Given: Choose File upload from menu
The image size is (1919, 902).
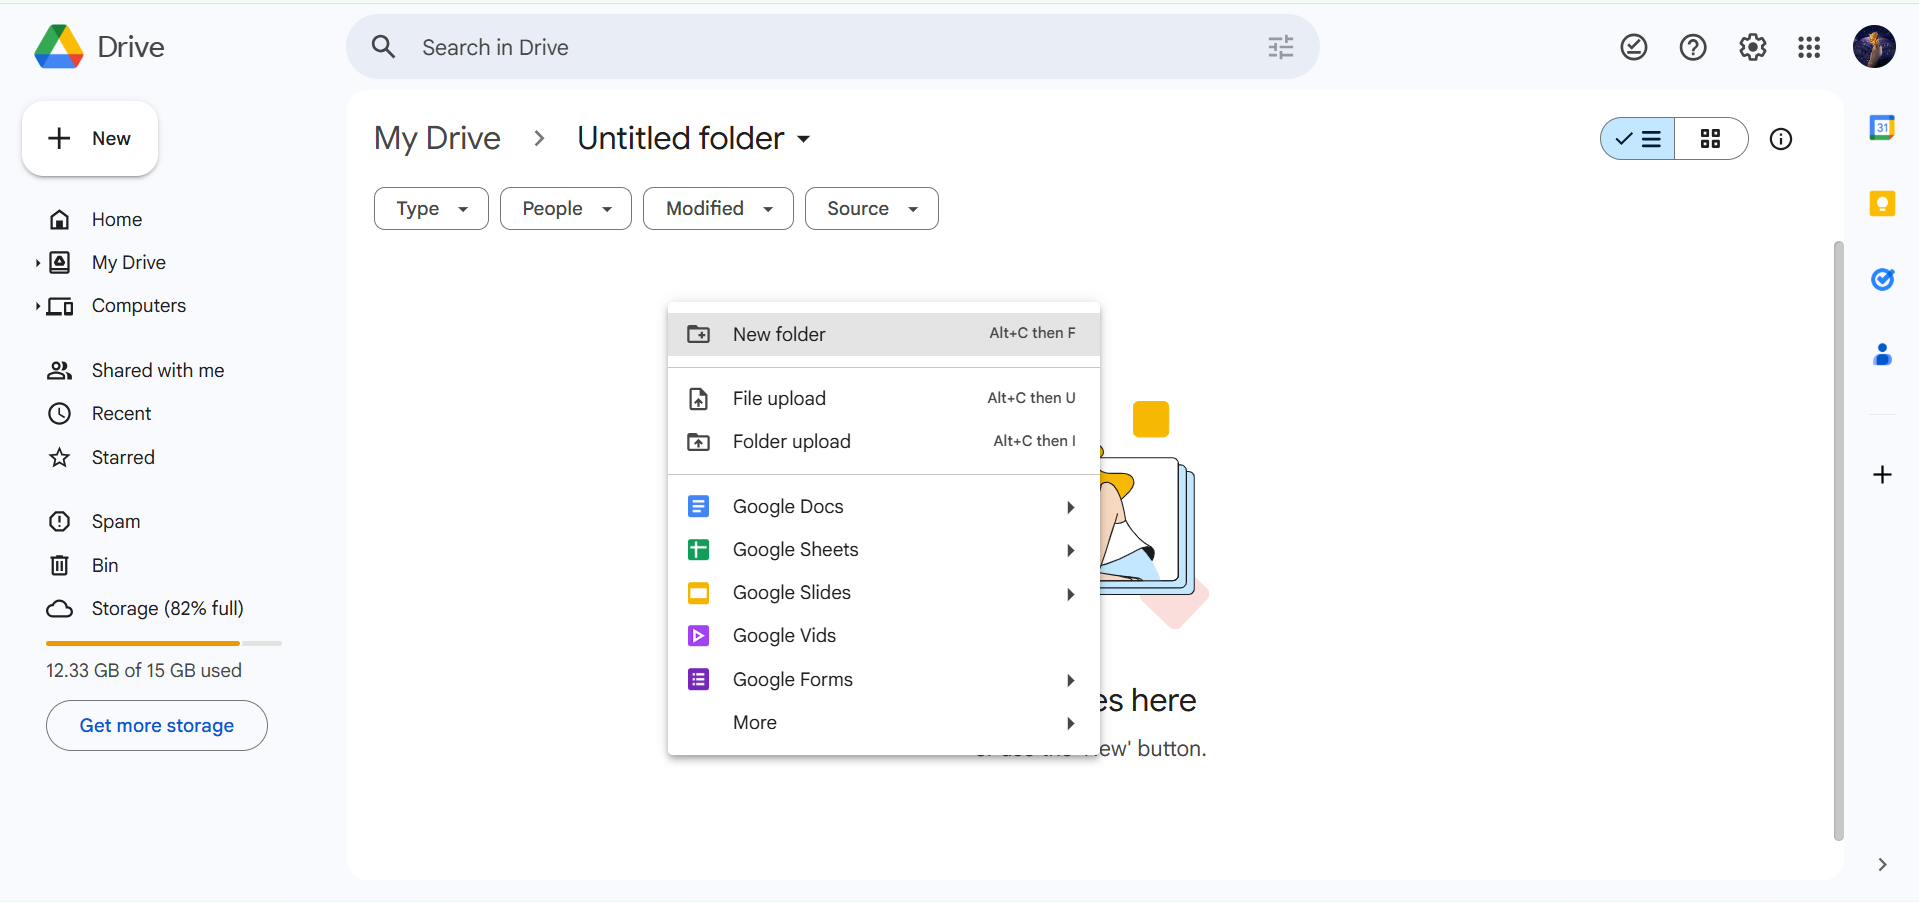Looking at the screenshot, I should [x=884, y=399].
